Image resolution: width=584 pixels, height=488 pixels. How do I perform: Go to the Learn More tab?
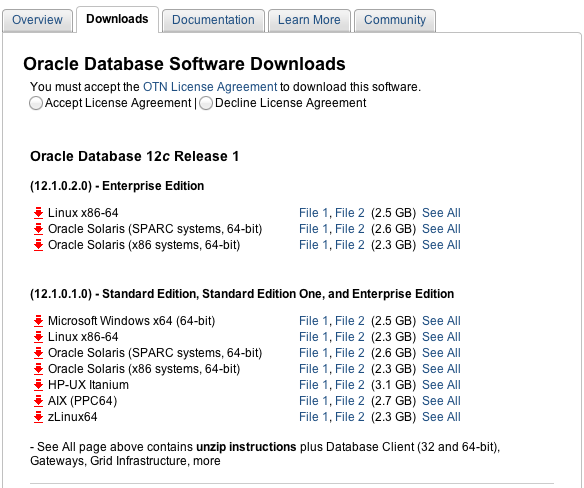[309, 20]
